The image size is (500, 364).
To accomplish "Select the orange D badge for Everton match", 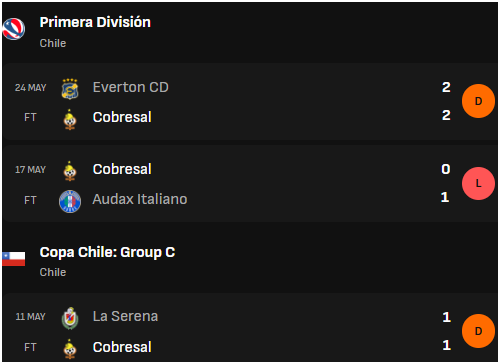I will click(x=478, y=101).
